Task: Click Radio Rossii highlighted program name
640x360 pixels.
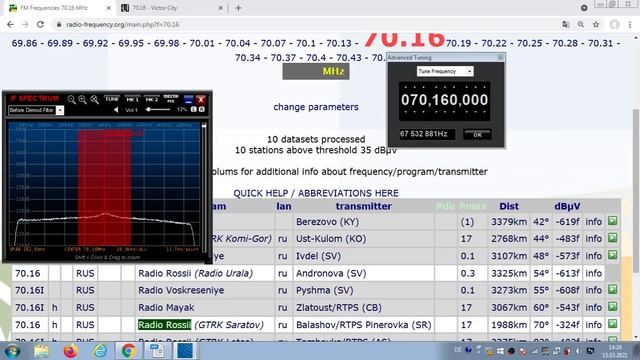Action: pyautogui.click(x=164, y=325)
